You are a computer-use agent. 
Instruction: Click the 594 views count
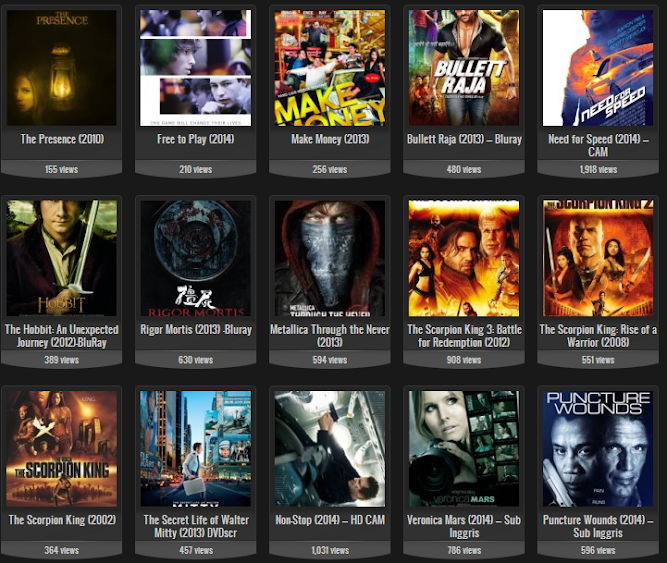click(330, 360)
